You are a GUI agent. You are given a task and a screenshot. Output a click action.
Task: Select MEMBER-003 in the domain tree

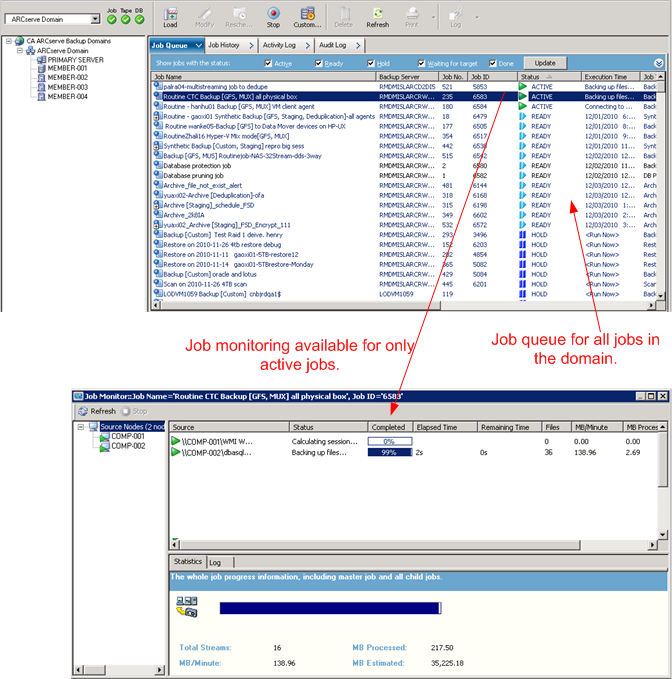67,87
